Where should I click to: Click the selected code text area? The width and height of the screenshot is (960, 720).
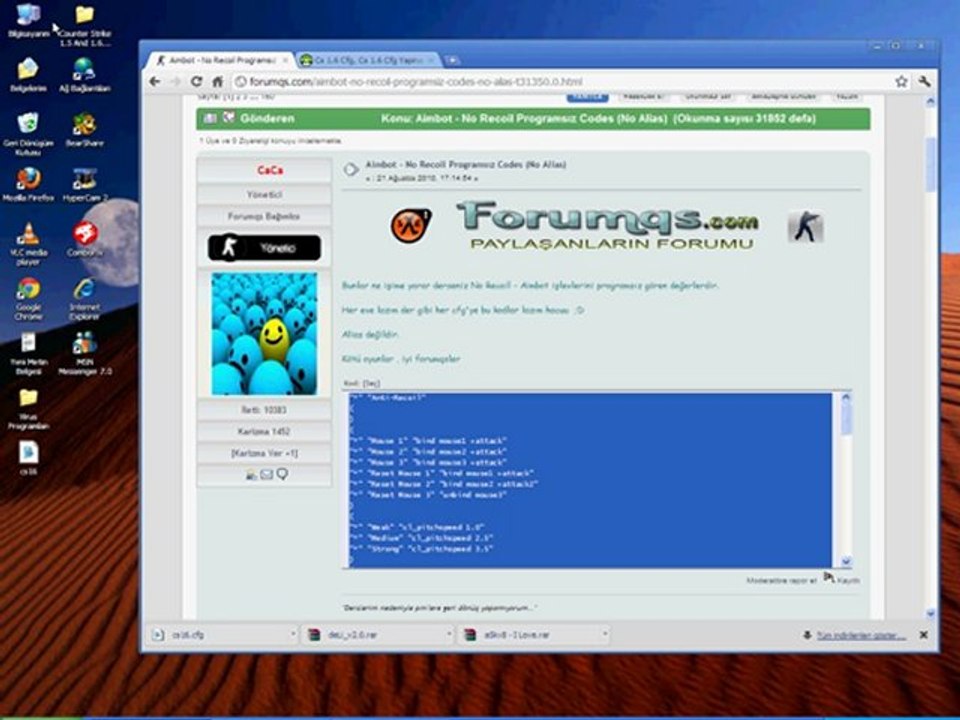591,480
